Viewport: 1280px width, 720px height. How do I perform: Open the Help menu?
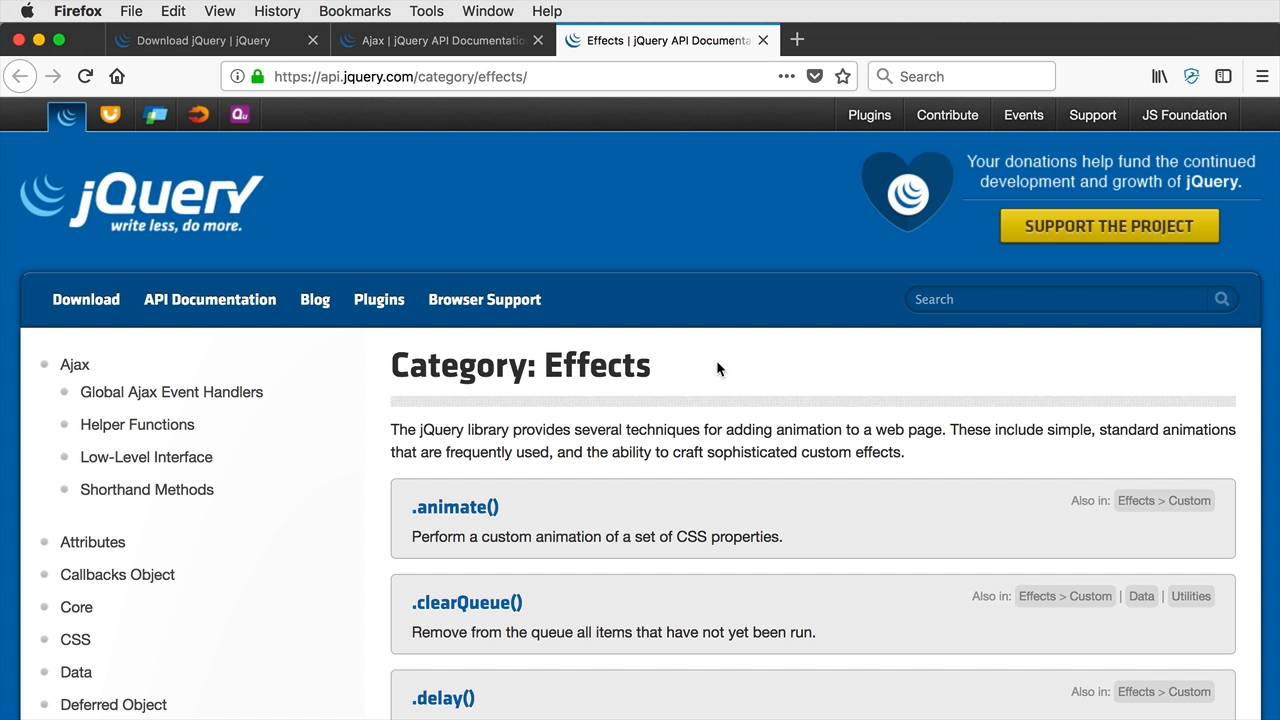tap(547, 11)
